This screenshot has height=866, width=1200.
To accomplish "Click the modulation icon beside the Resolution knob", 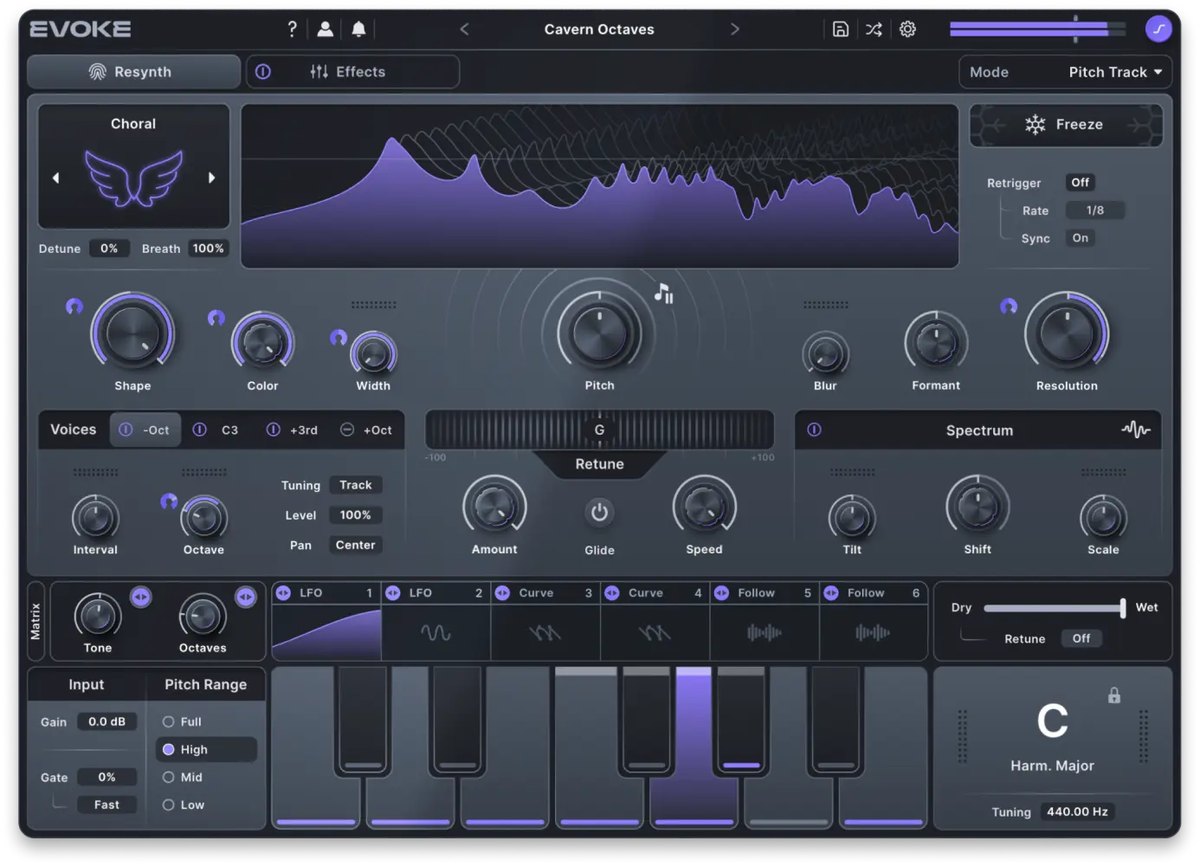I will pyautogui.click(x=1008, y=306).
